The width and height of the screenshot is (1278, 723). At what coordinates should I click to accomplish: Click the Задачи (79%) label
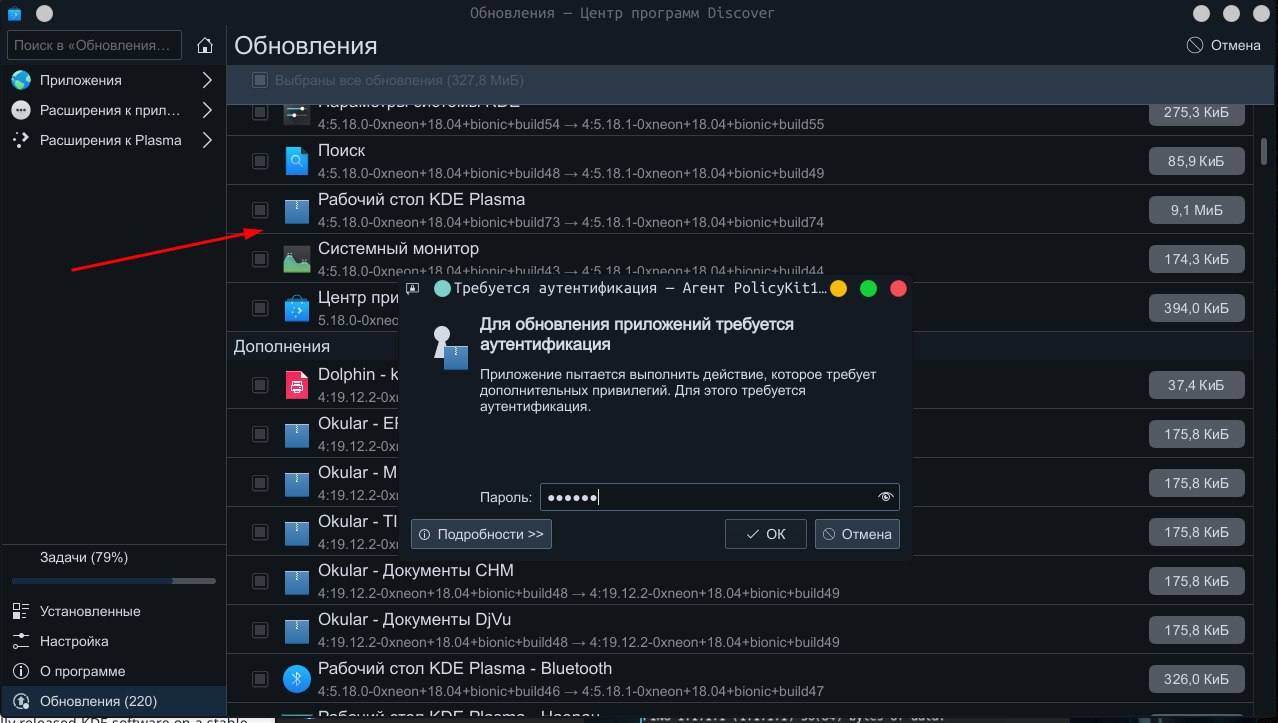tap(84, 557)
